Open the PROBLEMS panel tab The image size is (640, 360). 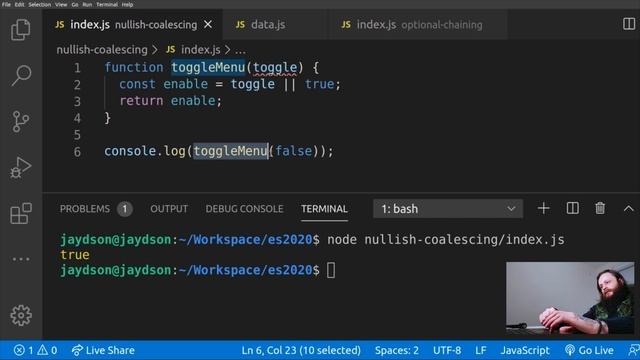tap(85, 209)
